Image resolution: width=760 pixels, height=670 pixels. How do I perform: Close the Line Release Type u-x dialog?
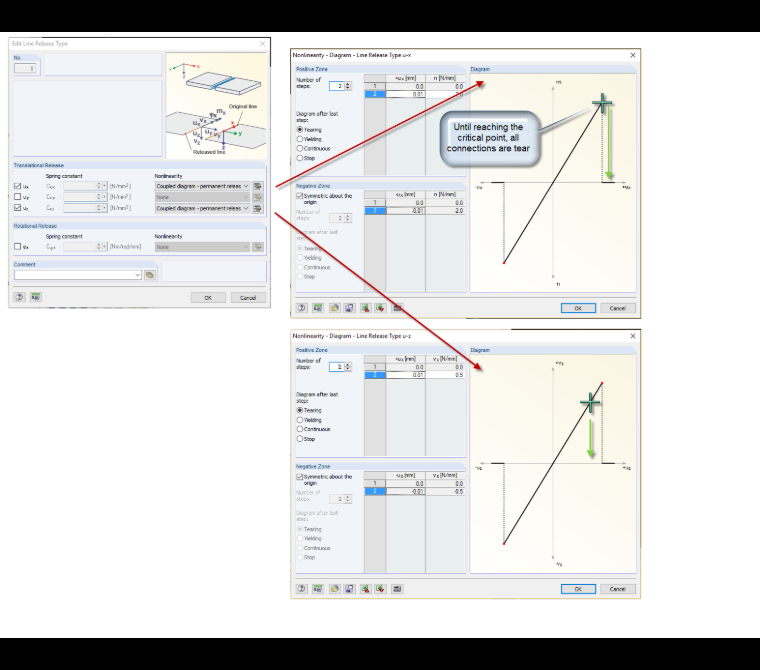pos(633,55)
